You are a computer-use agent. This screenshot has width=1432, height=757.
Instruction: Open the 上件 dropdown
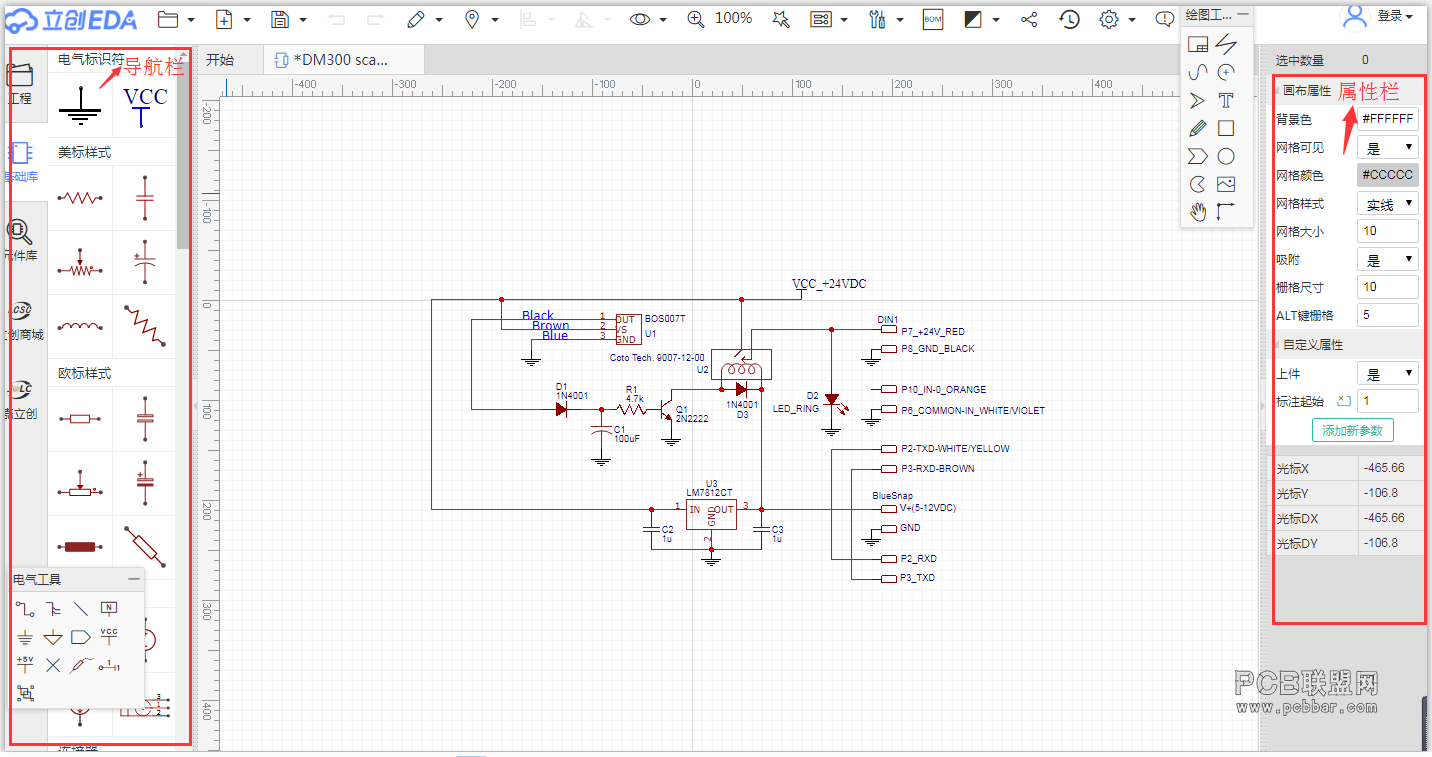pos(1388,373)
